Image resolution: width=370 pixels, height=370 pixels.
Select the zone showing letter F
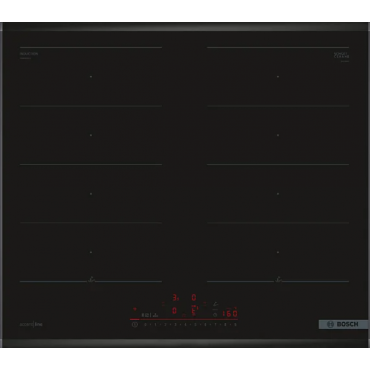pyautogui.click(x=194, y=311)
